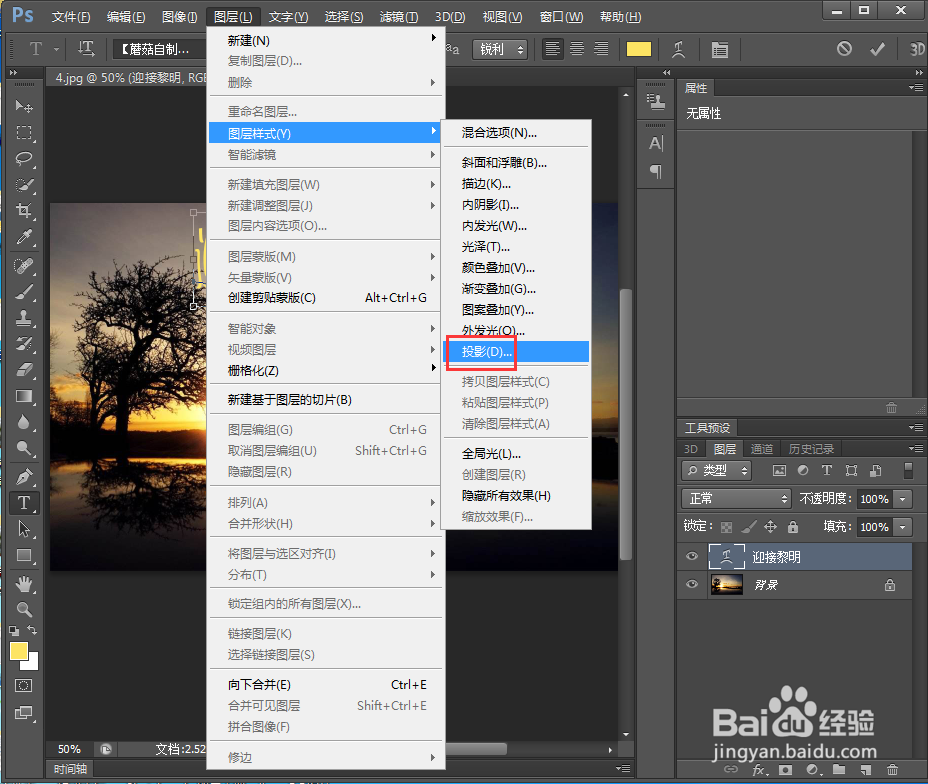Open the blending mode dropdown showing 正常
The image size is (928, 784).
pos(736,499)
